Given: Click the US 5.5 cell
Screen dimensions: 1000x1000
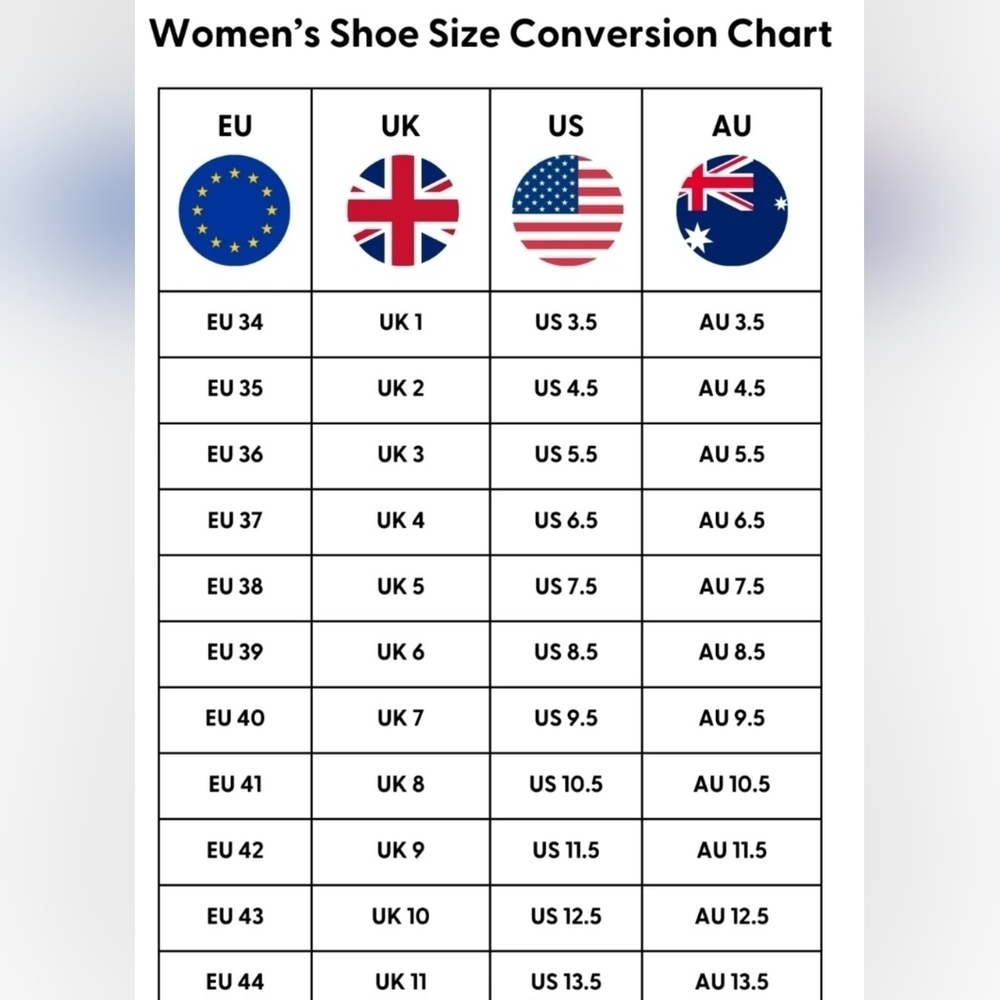Looking at the screenshot, I should click(x=566, y=454).
